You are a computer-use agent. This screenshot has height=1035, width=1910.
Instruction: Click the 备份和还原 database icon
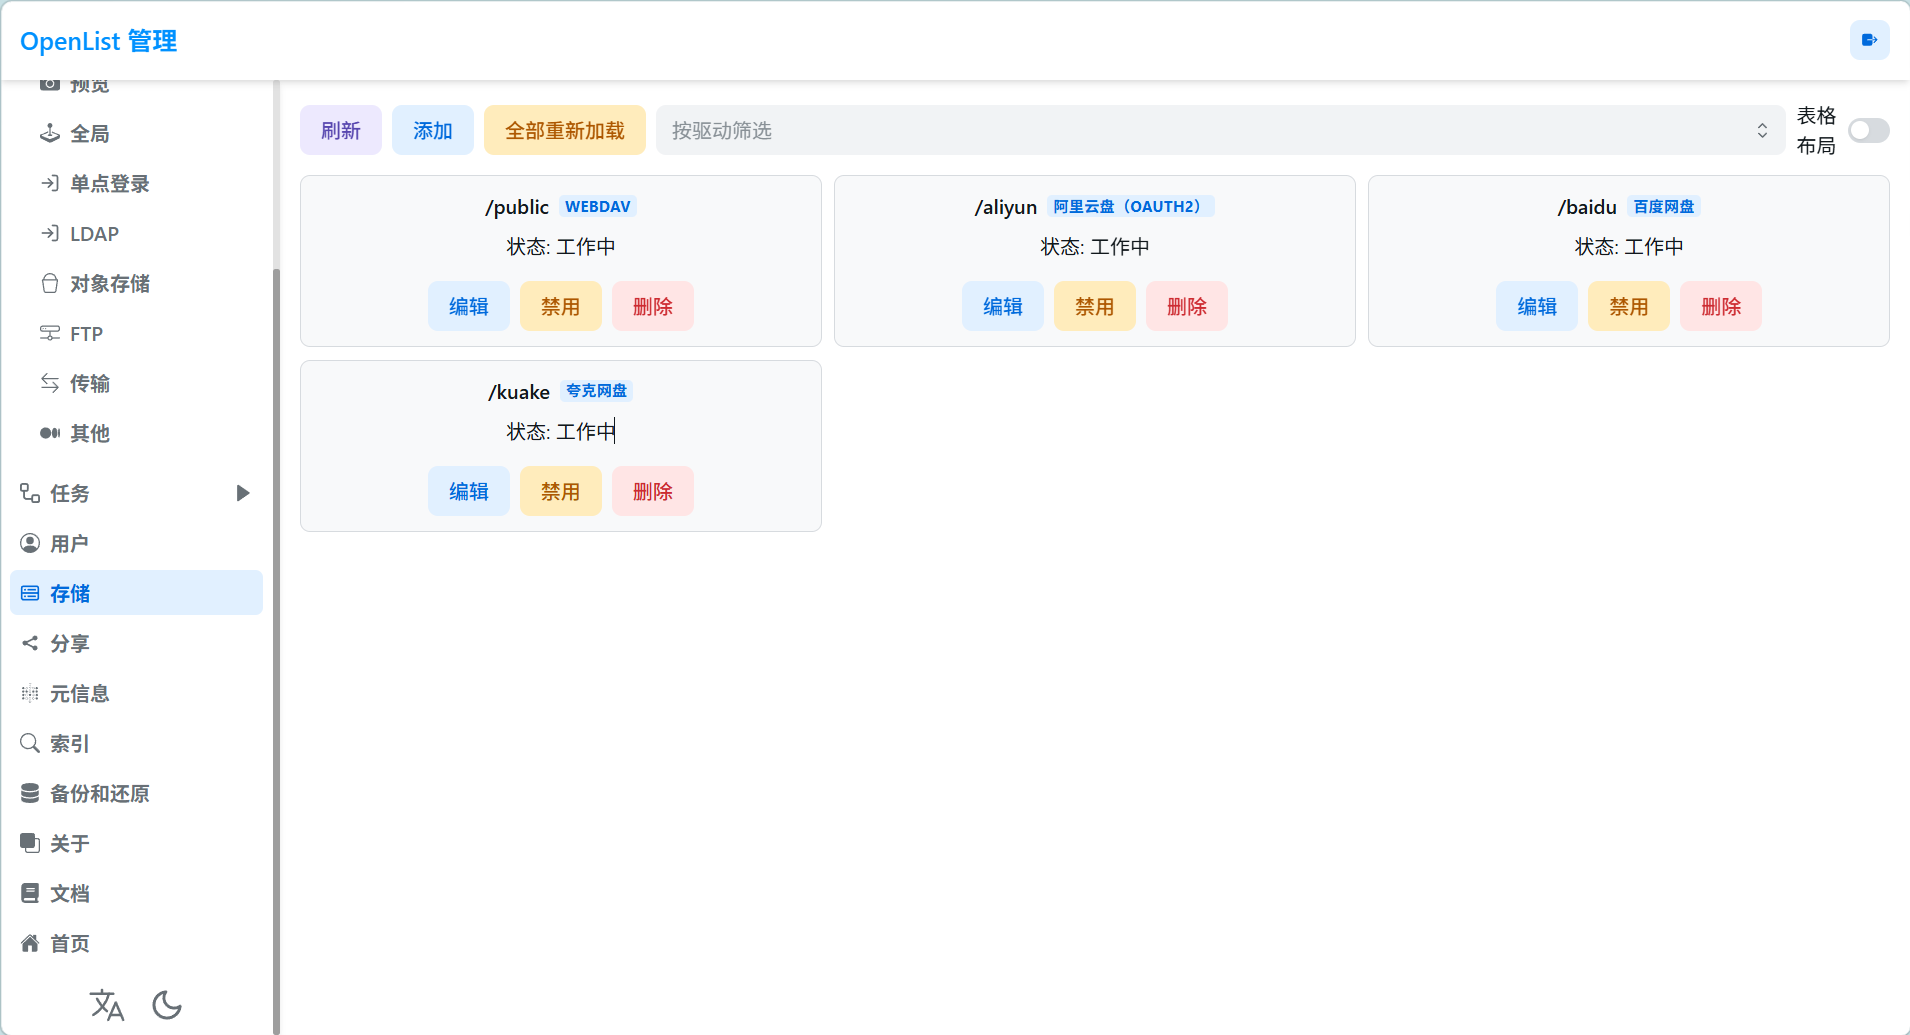[x=30, y=793]
